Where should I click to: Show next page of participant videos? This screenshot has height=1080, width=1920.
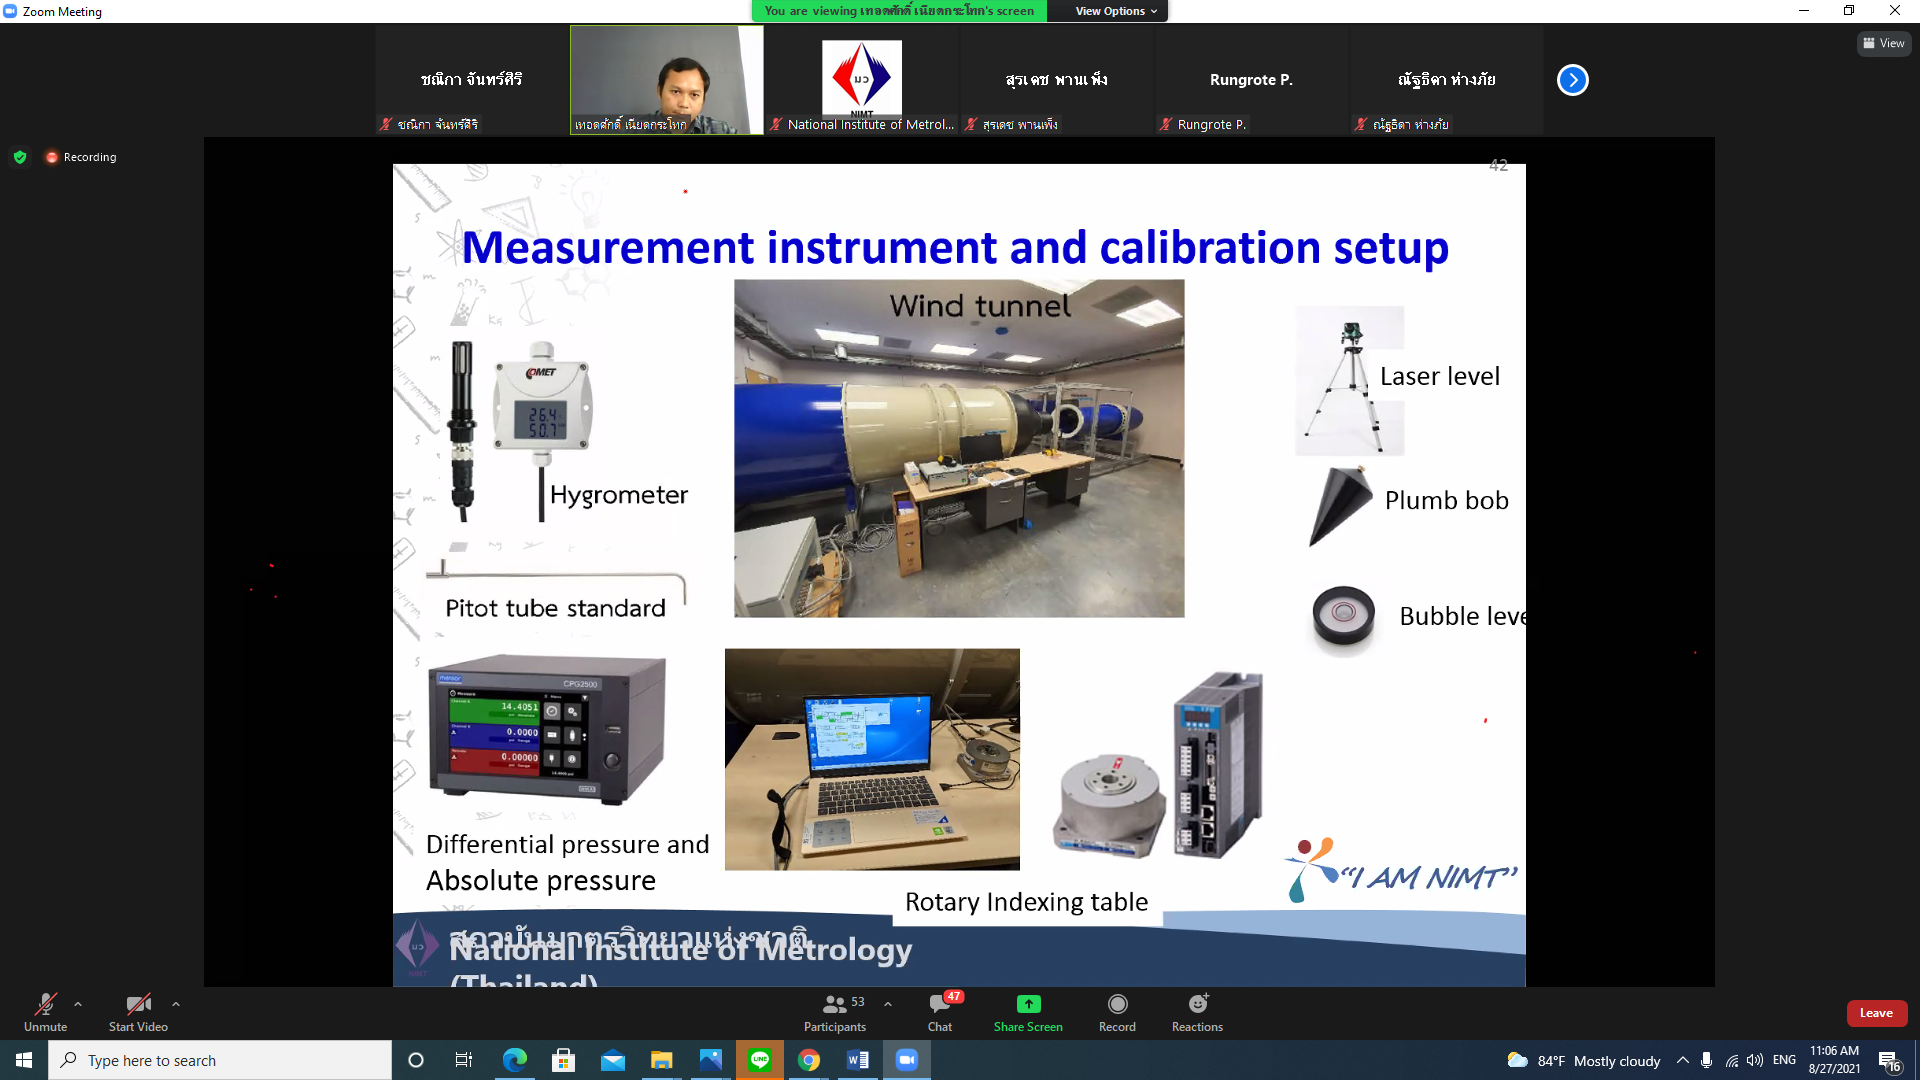click(1572, 80)
